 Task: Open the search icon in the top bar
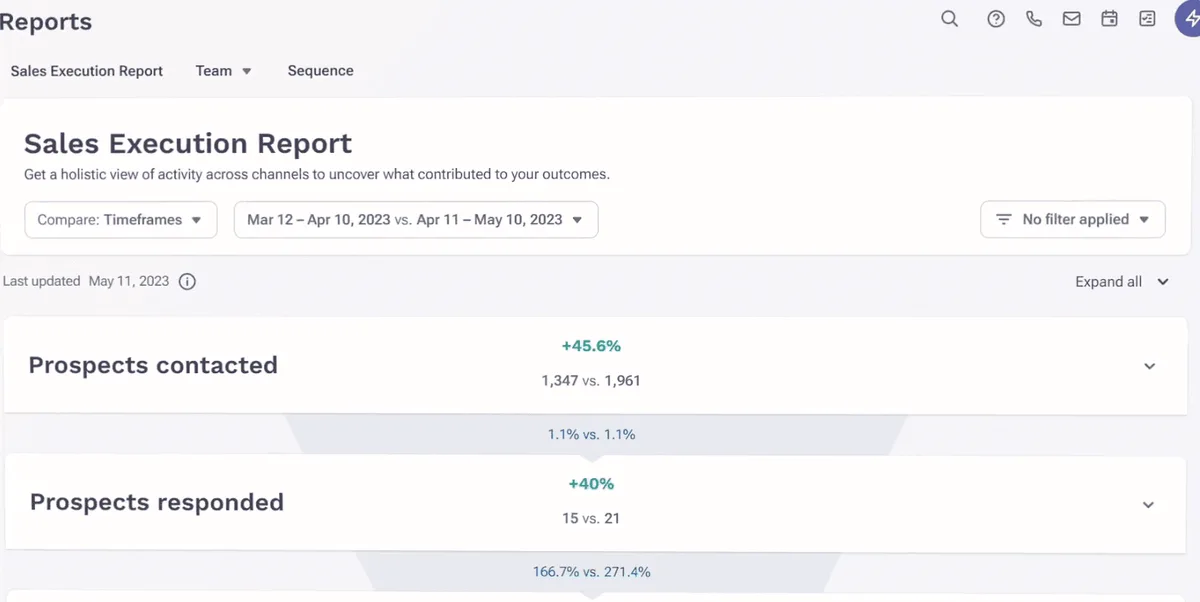949,18
